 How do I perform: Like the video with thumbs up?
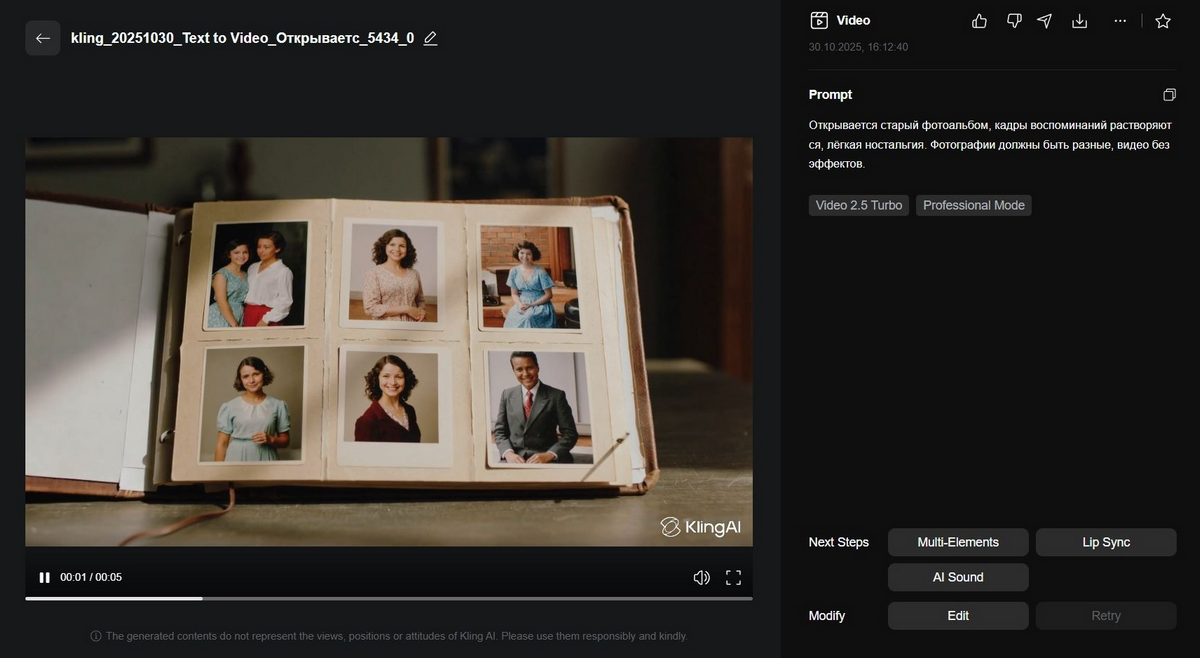click(979, 20)
